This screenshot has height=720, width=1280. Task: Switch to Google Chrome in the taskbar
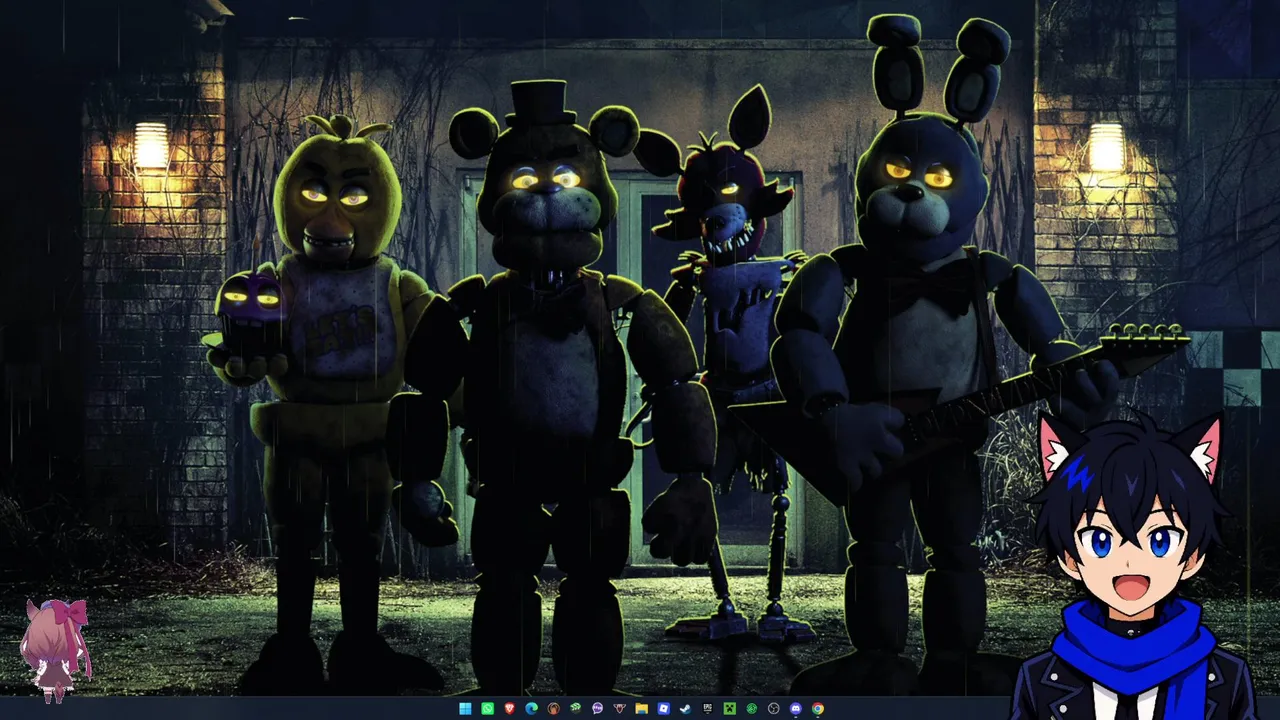[817, 709]
